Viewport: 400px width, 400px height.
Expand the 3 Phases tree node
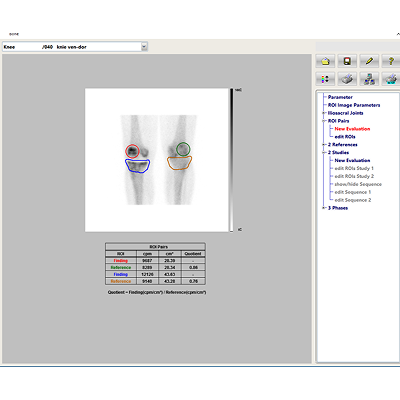click(x=323, y=208)
